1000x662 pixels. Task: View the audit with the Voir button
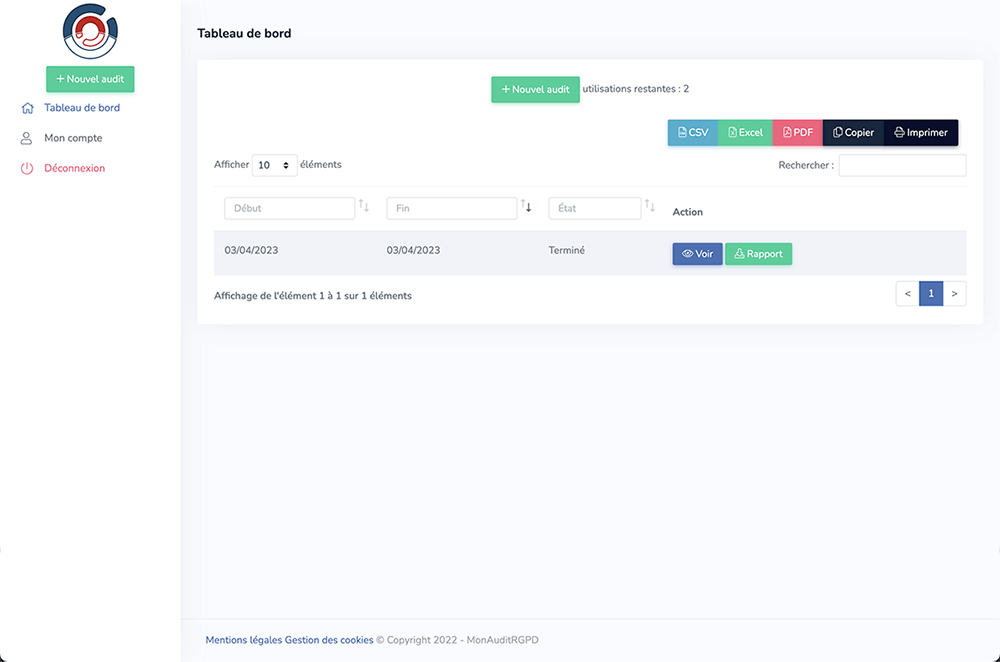(x=697, y=254)
